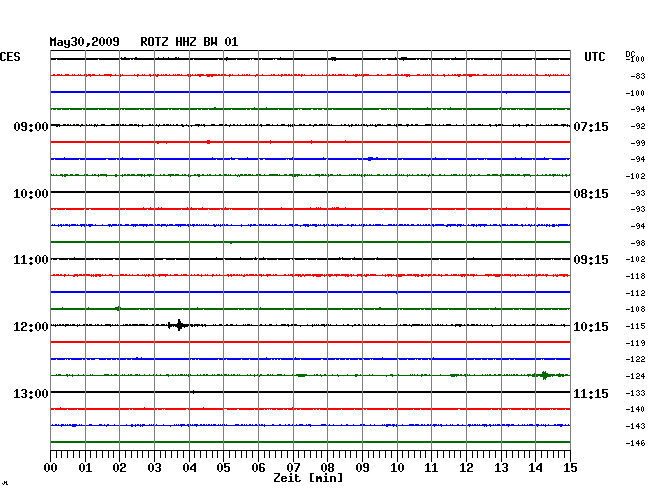This screenshot has height=494, width=650.
Task: Click the DC offset value -99
Action: pos(638,143)
